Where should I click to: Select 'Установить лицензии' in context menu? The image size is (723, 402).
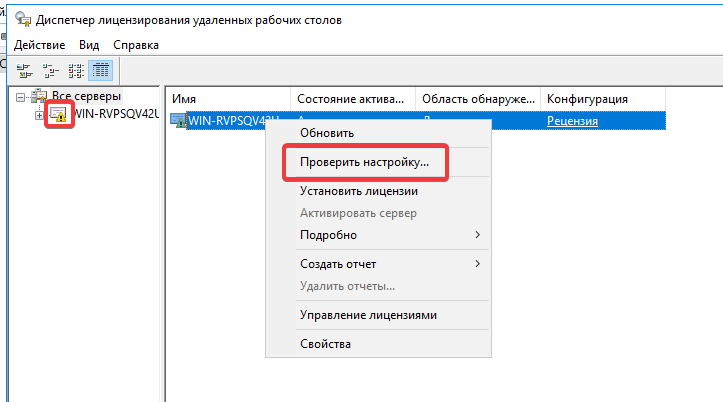click(x=358, y=191)
